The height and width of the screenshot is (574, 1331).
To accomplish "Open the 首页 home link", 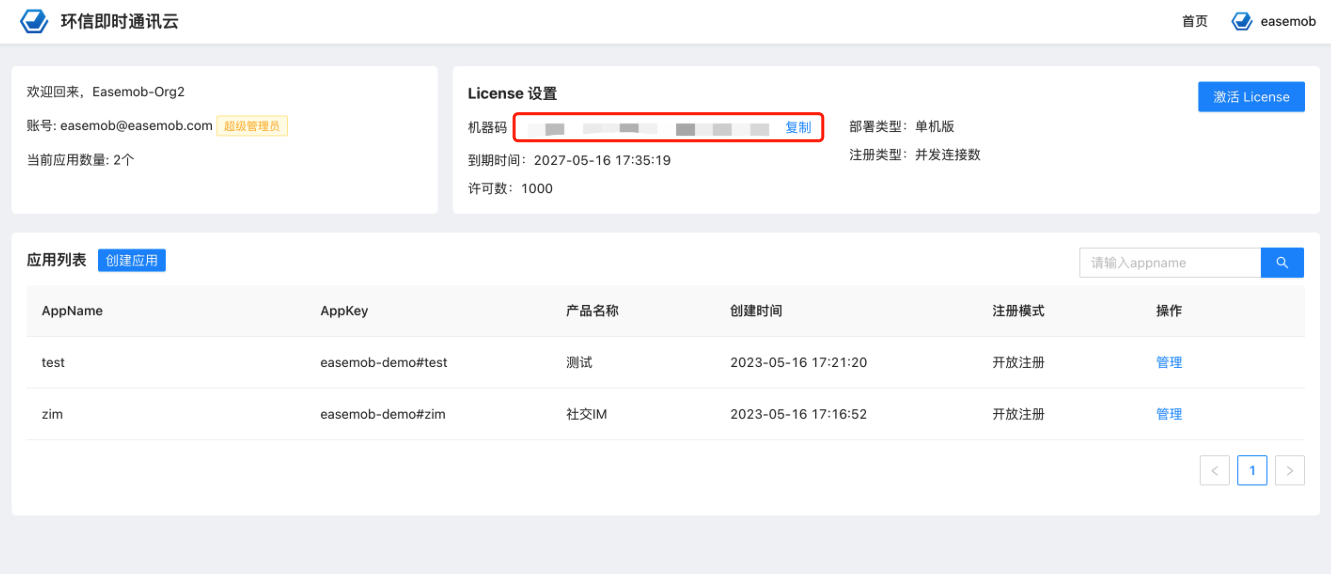I will tap(1195, 21).
